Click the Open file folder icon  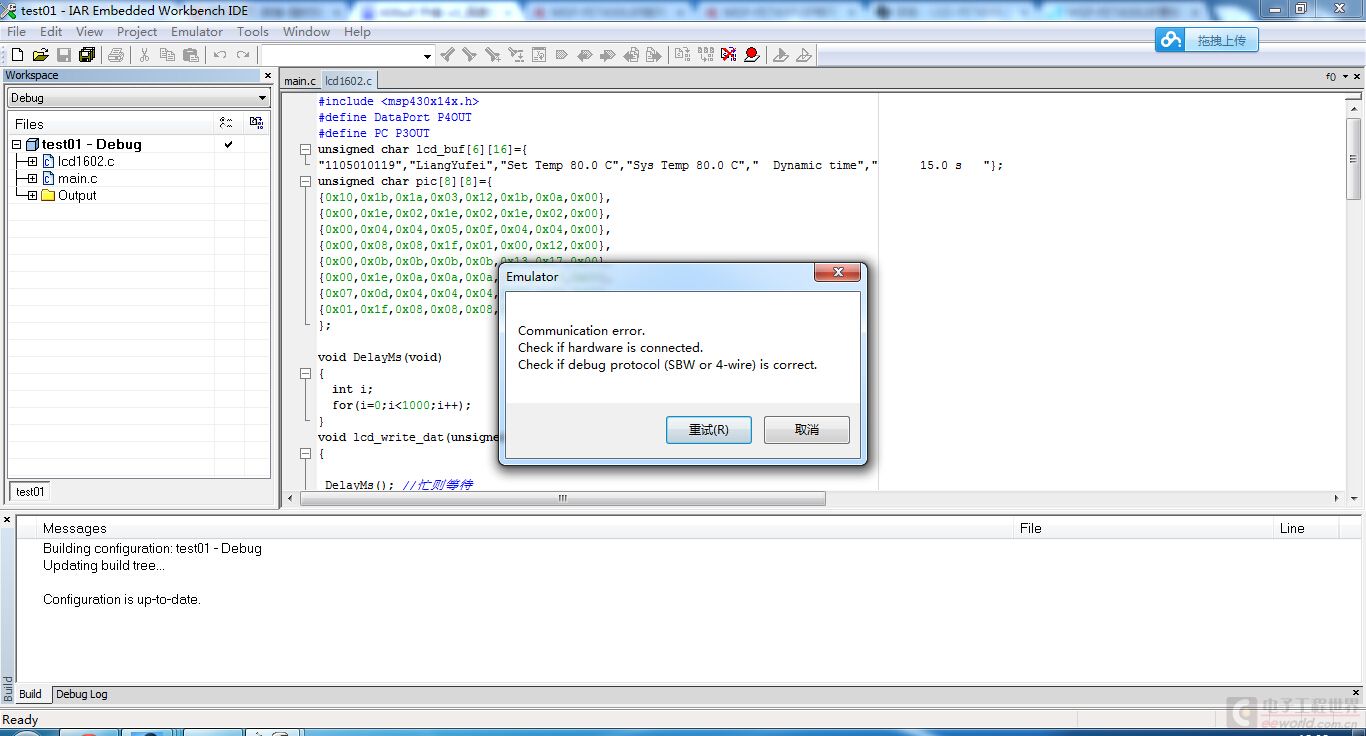coord(40,55)
